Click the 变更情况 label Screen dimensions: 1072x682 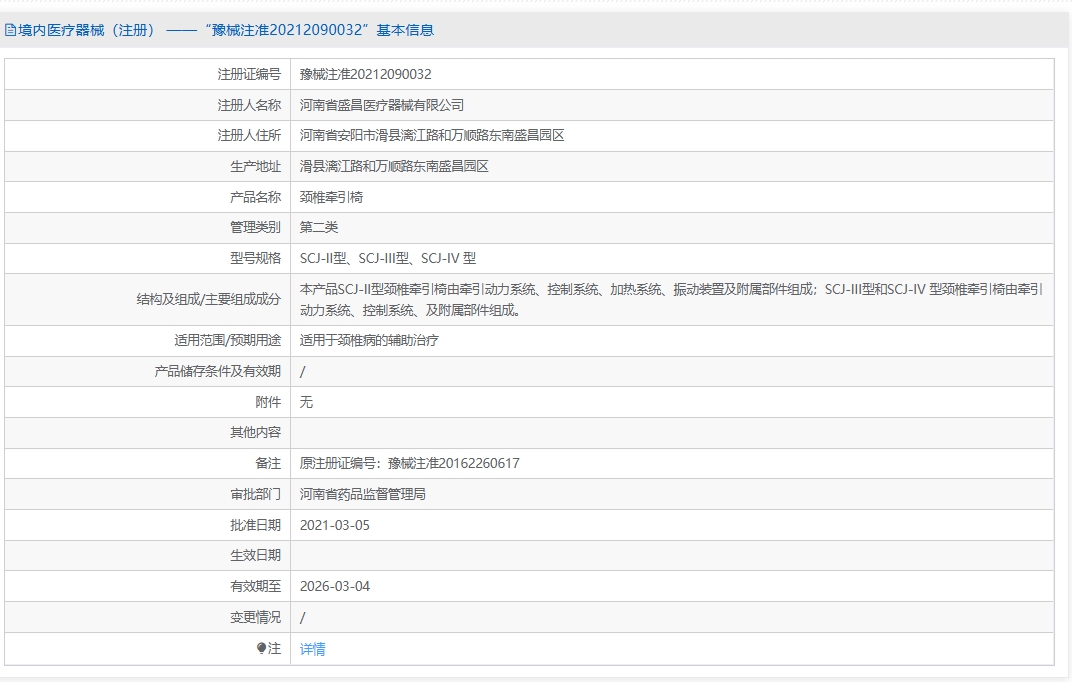click(256, 617)
